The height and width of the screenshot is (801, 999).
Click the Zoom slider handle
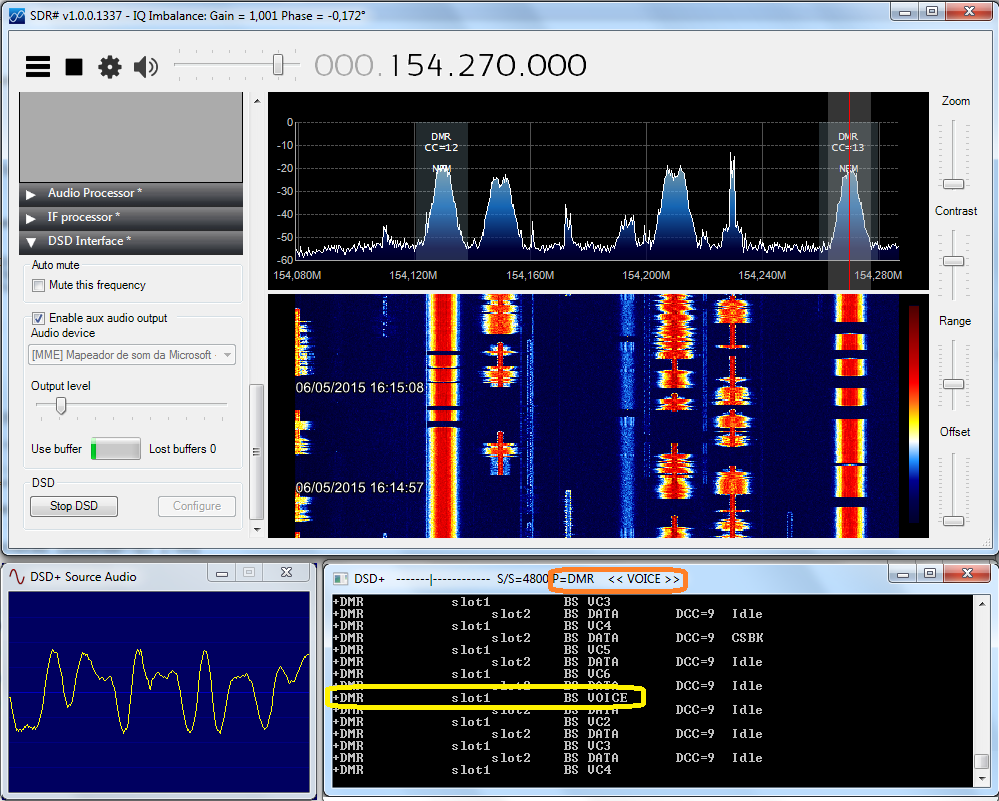point(954,184)
